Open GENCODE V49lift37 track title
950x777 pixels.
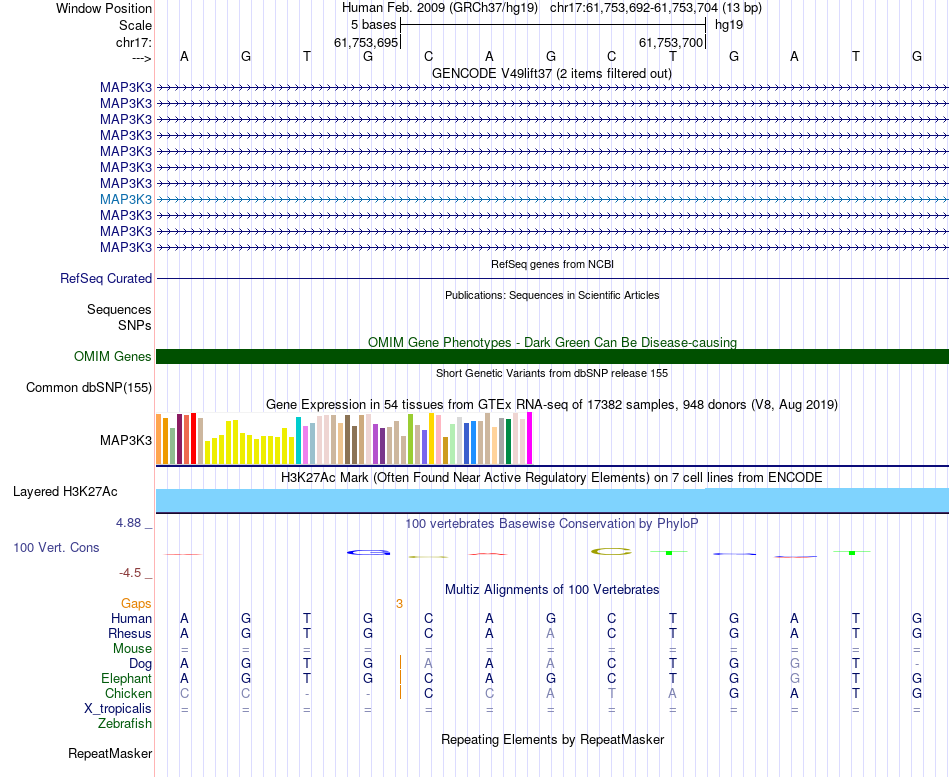[x=552, y=73]
